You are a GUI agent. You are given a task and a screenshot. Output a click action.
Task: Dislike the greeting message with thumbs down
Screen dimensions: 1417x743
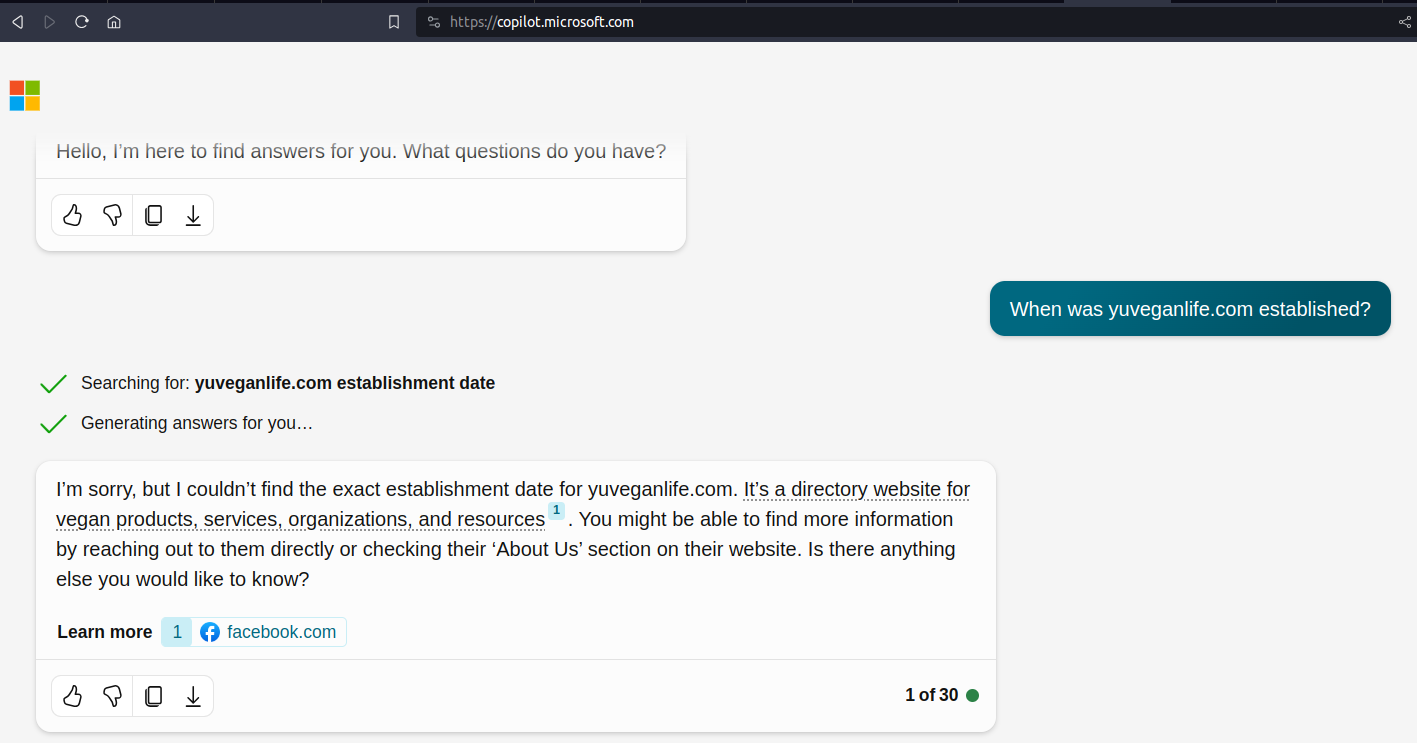coord(113,215)
